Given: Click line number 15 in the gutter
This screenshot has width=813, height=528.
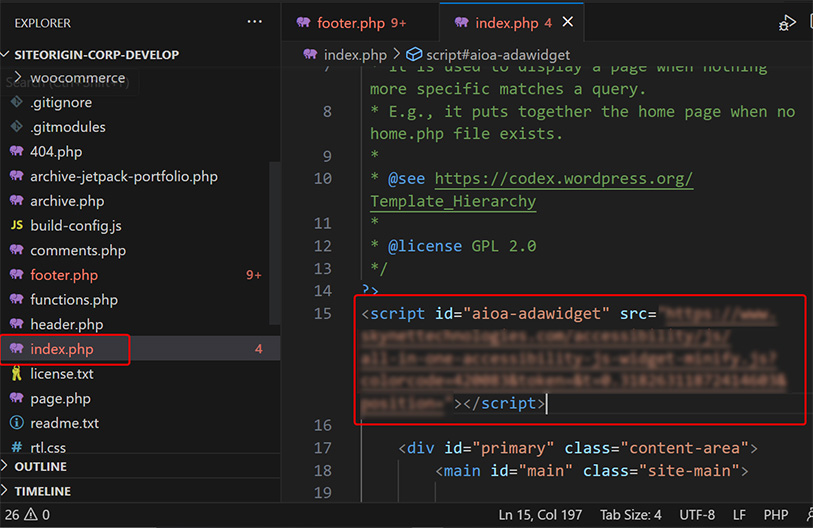Looking at the screenshot, I should click(x=323, y=314).
